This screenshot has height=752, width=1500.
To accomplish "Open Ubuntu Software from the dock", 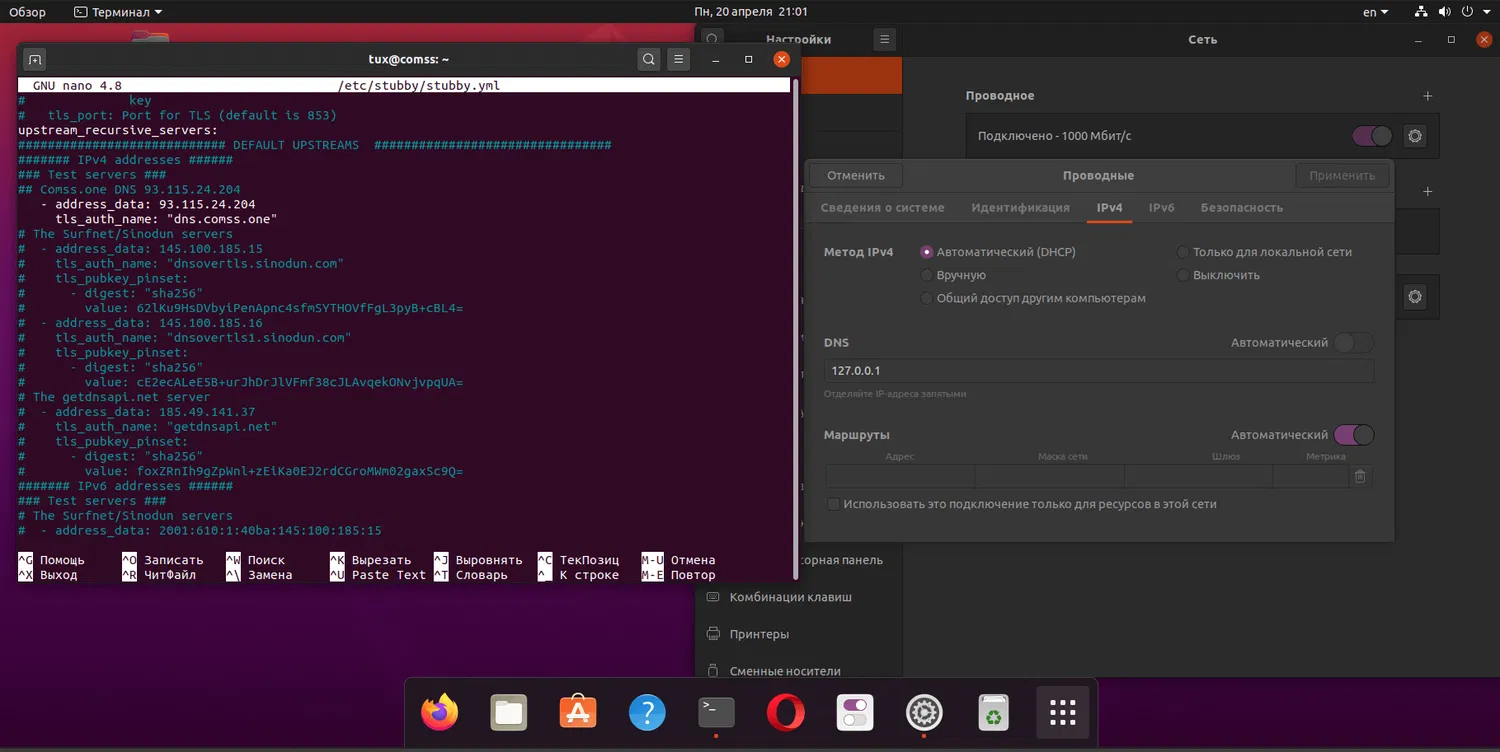I will coord(578,713).
